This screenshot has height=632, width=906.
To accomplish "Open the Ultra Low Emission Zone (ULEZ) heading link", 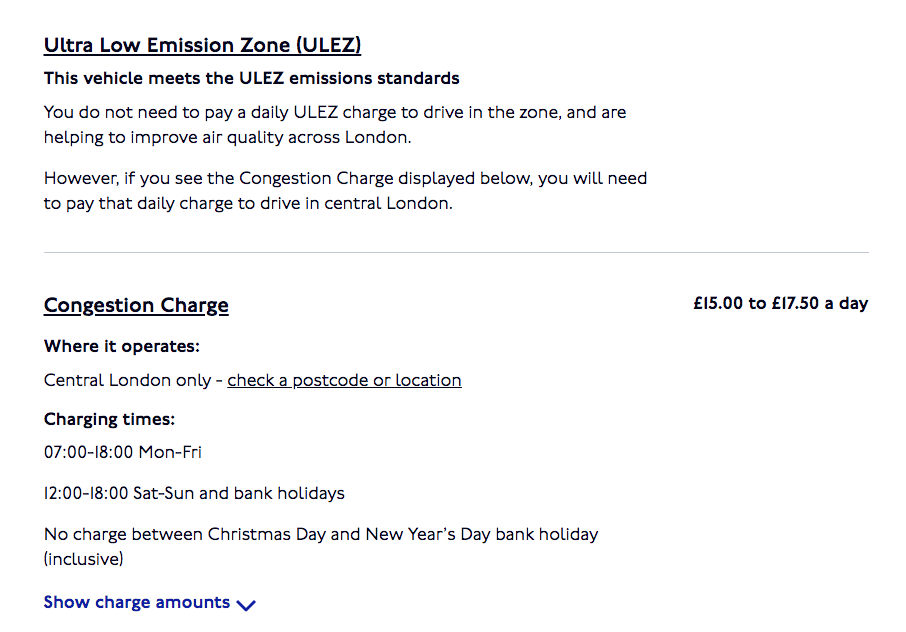I will pyautogui.click(x=202, y=45).
